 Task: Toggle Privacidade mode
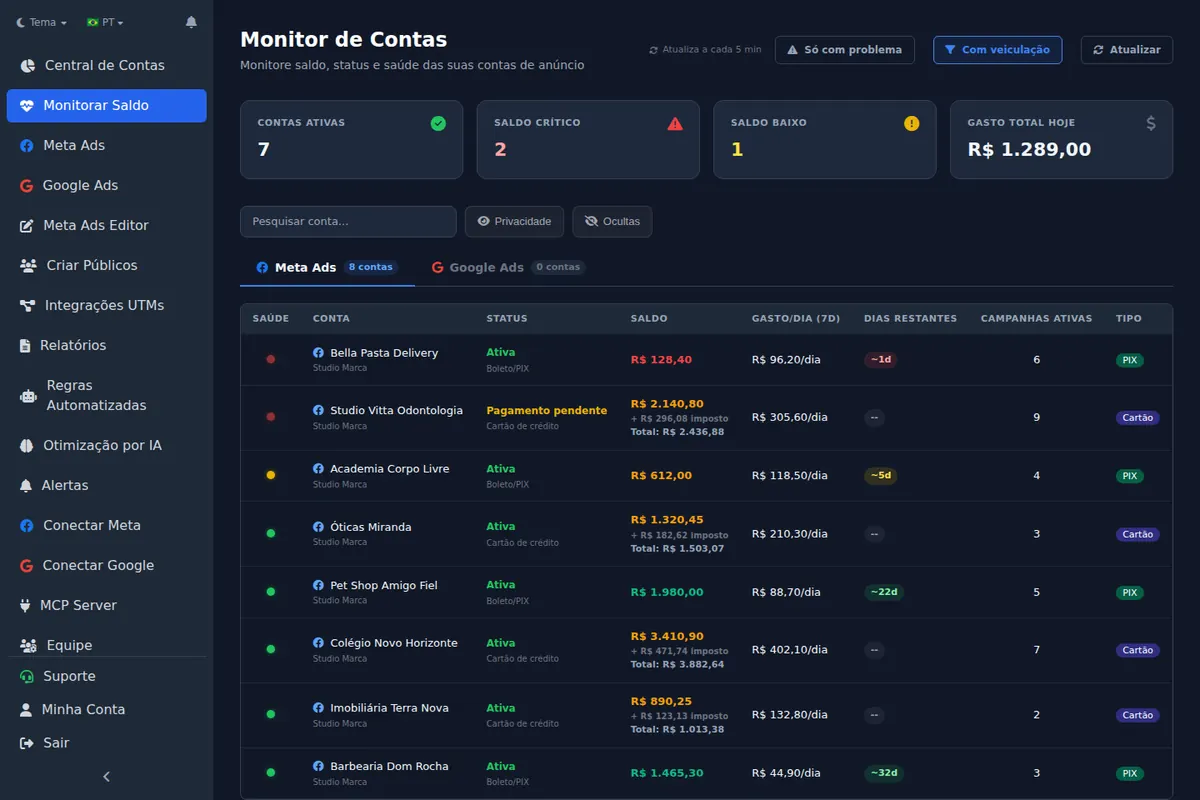click(514, 221)
